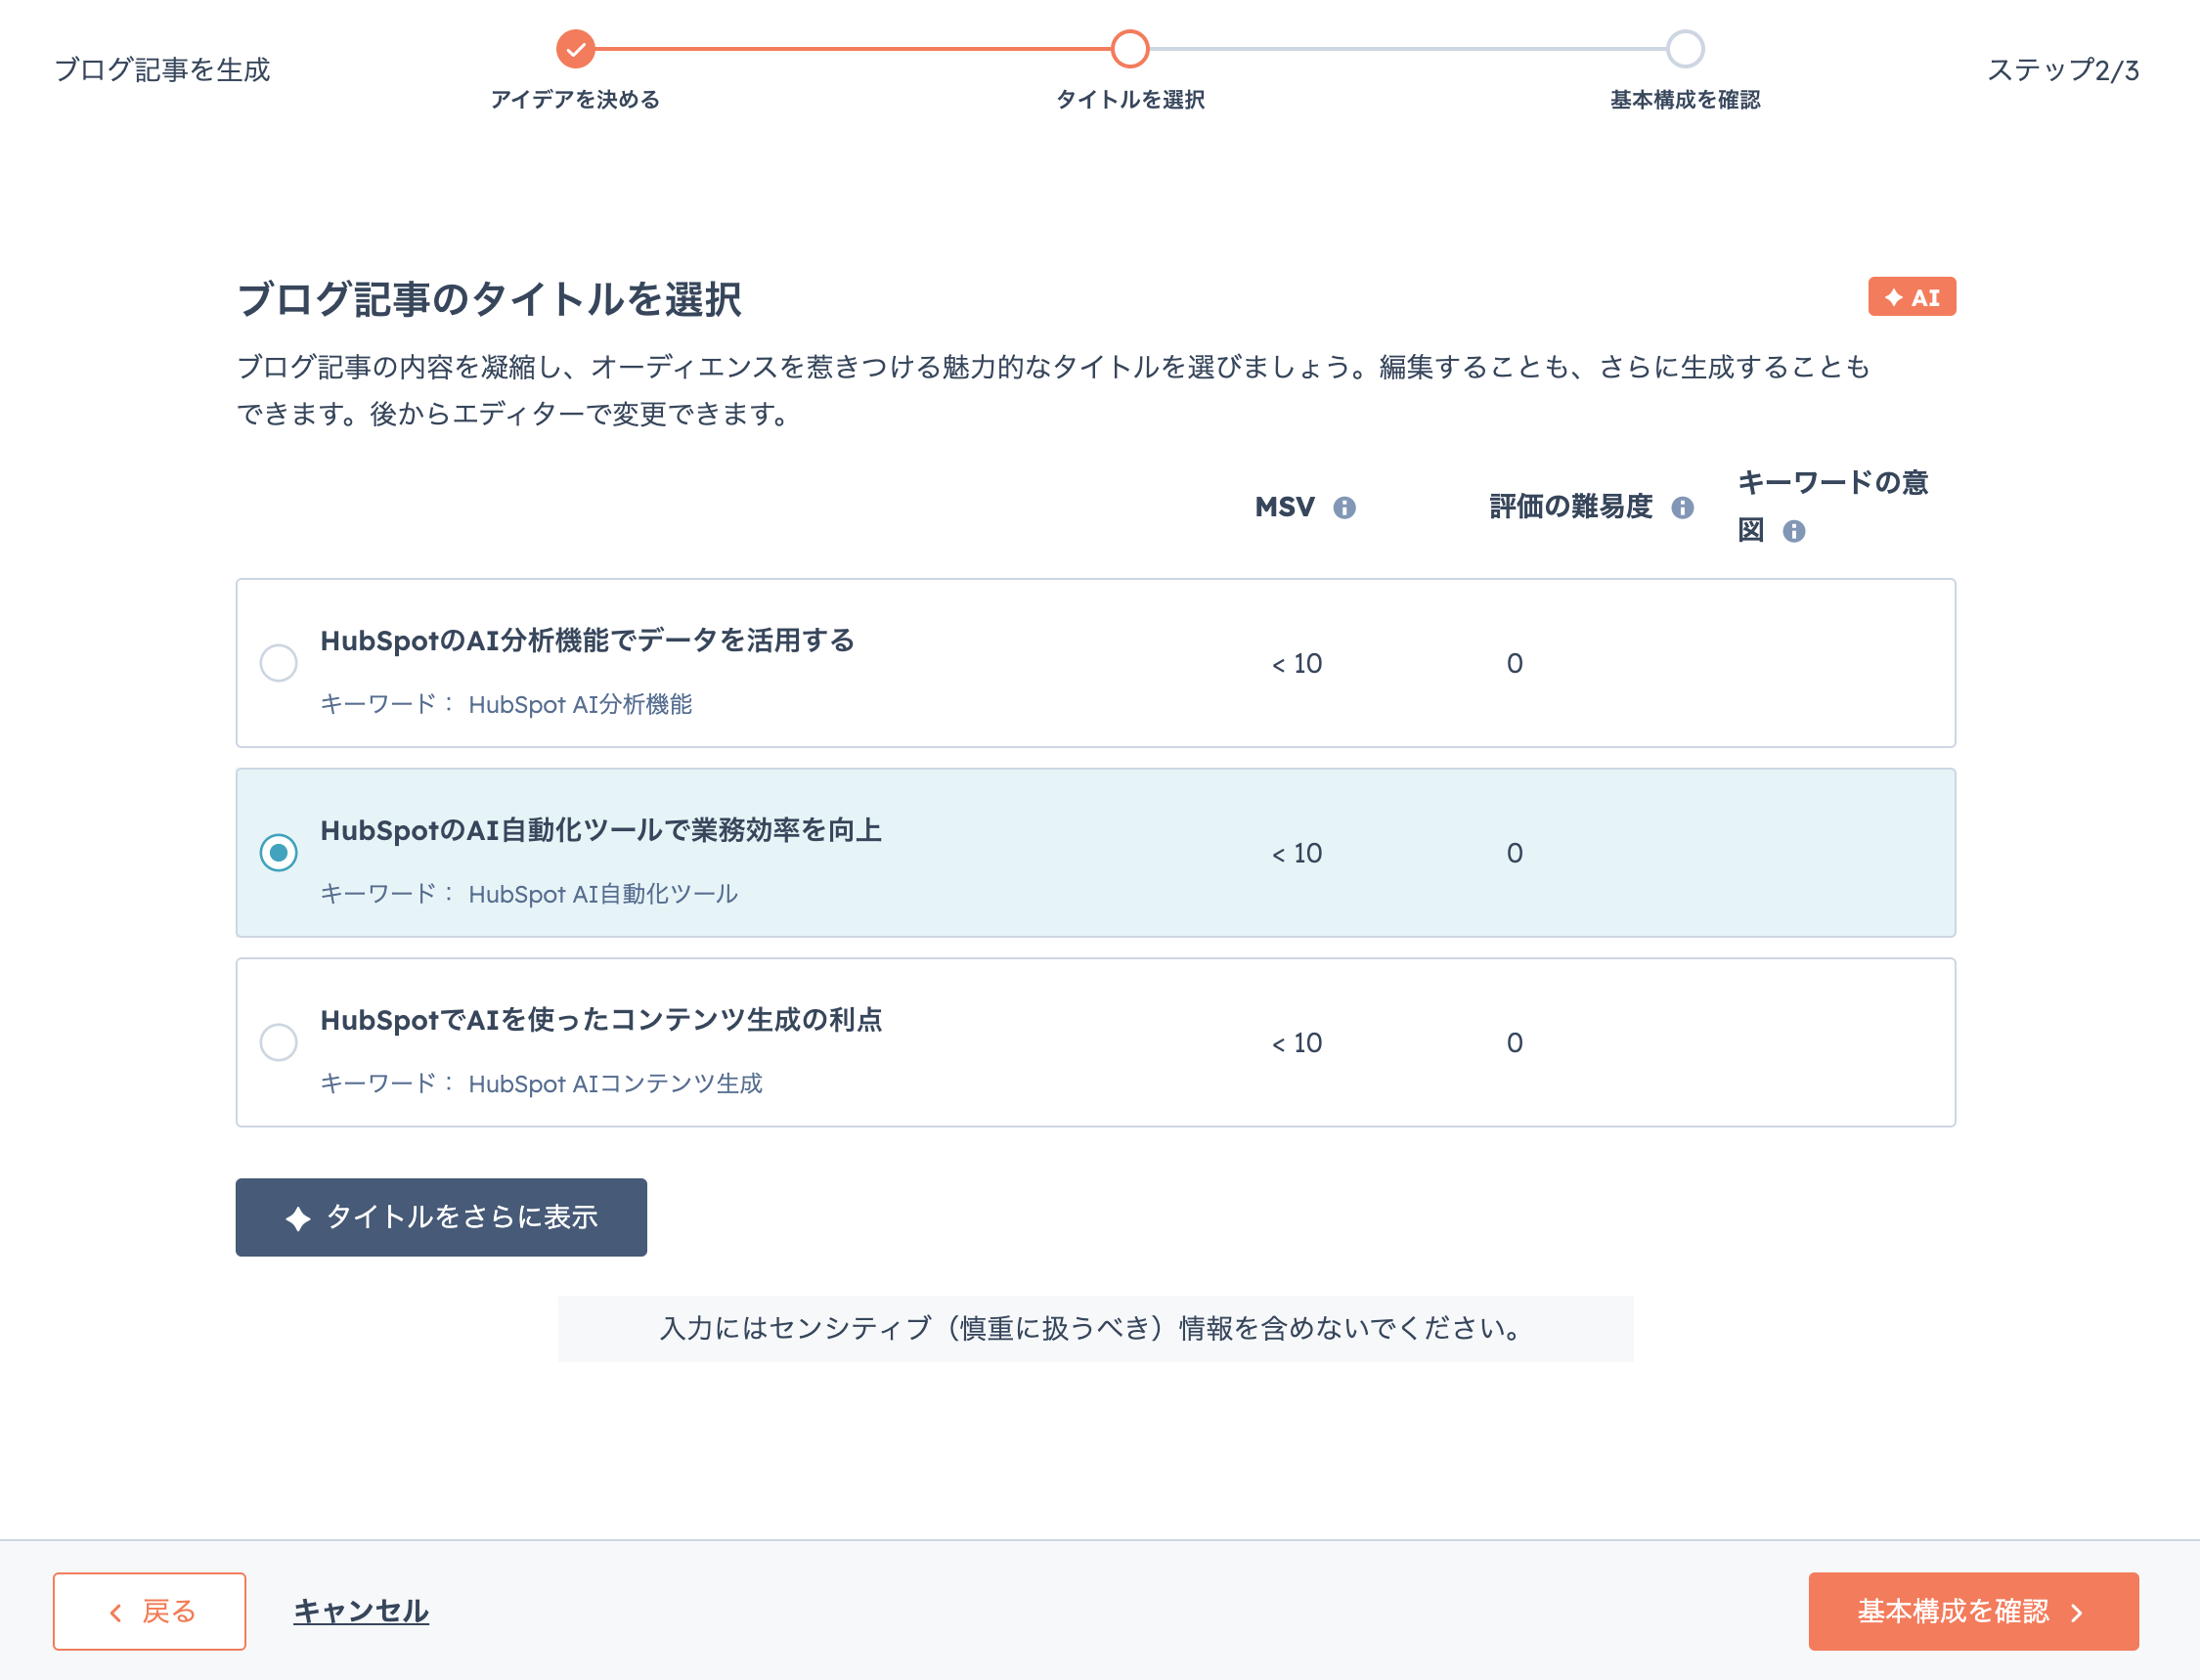Click the sensitive information notice banner

(1095, 1328)
